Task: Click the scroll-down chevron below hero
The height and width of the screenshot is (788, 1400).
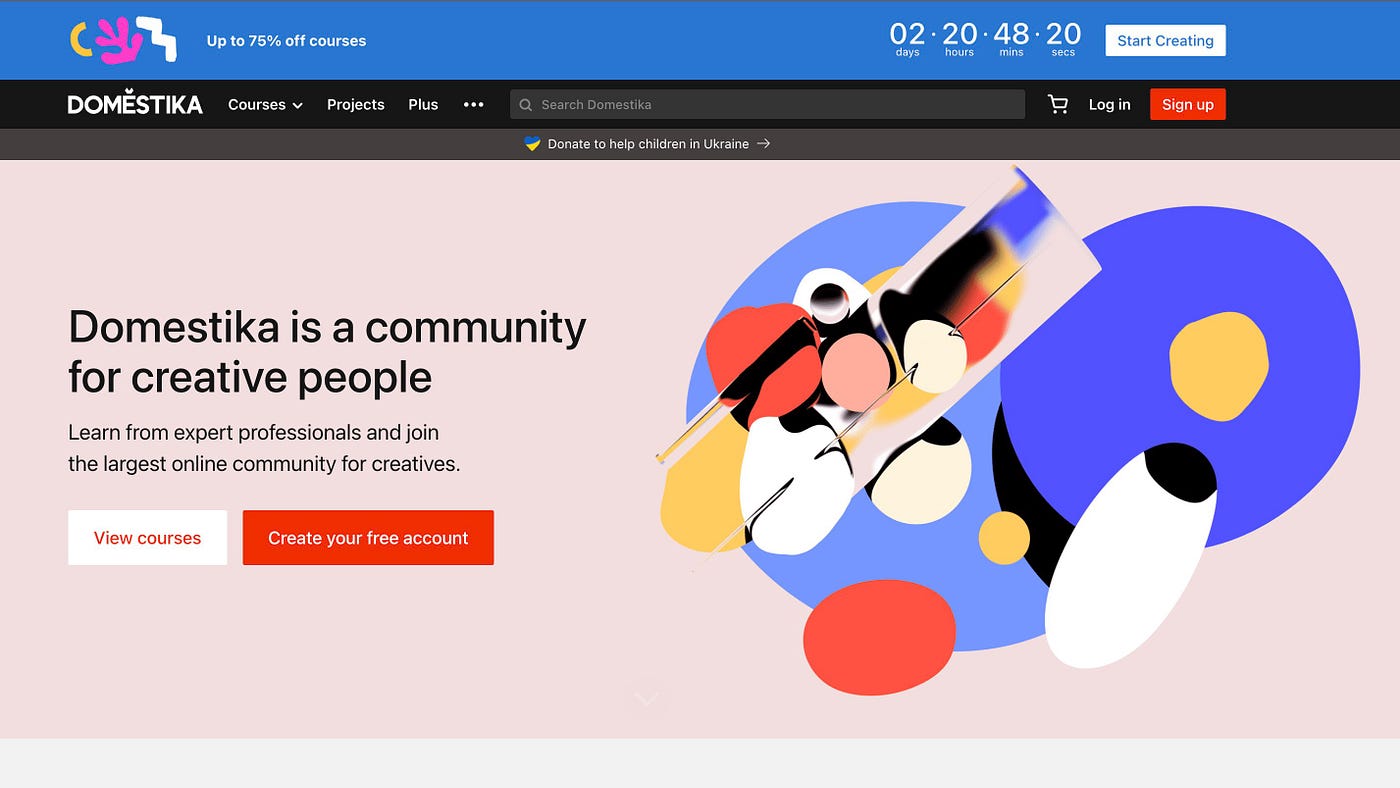Action: tap(647, 697)
